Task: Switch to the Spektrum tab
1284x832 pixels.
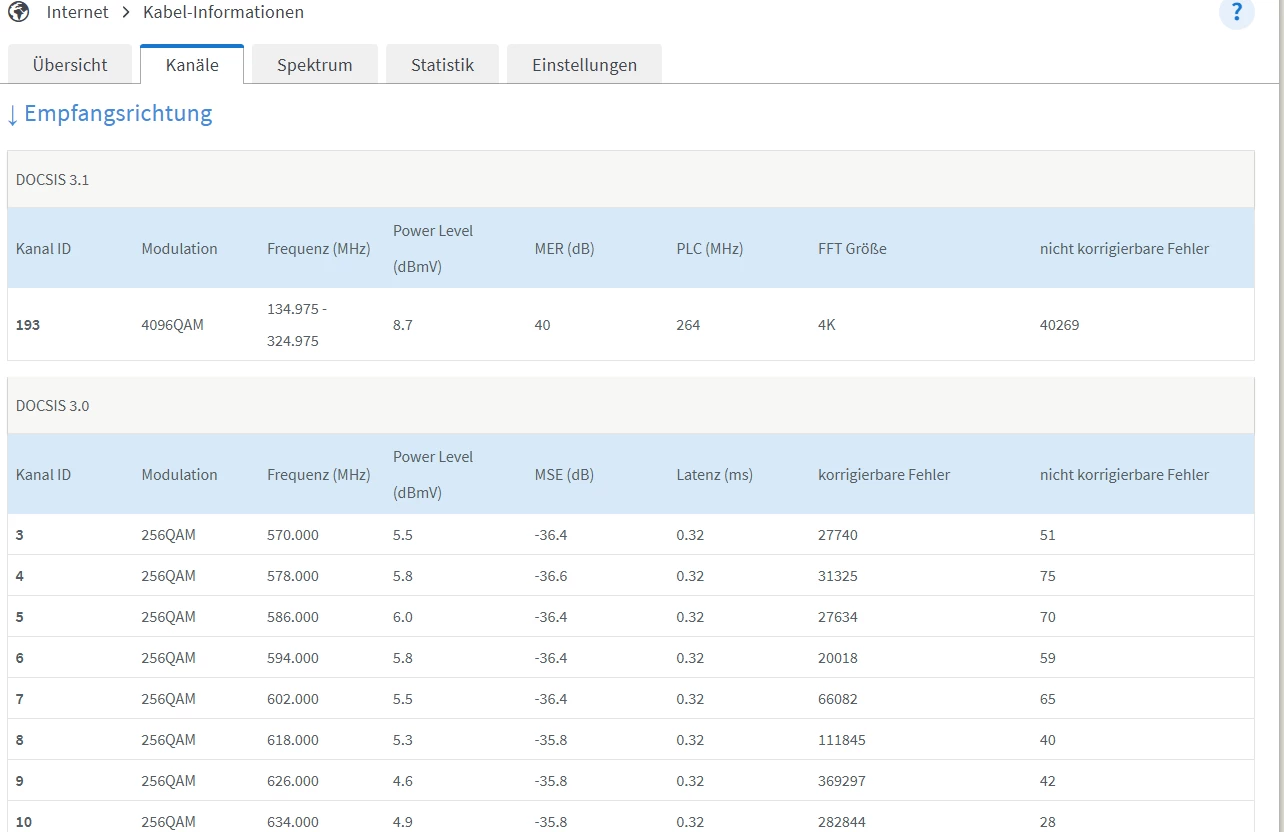Action: point(314,65)
